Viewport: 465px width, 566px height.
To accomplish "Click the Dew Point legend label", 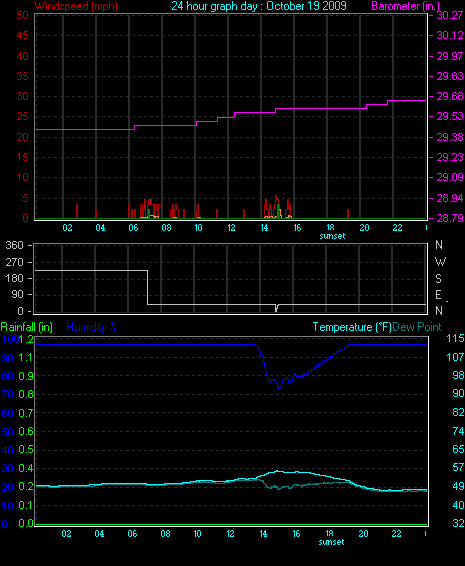I will click(x=417, y=327).
